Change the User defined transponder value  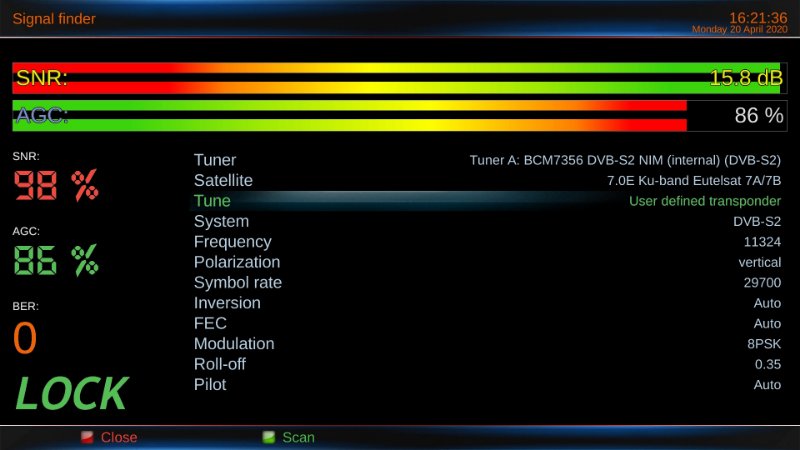tap(705, 201)
